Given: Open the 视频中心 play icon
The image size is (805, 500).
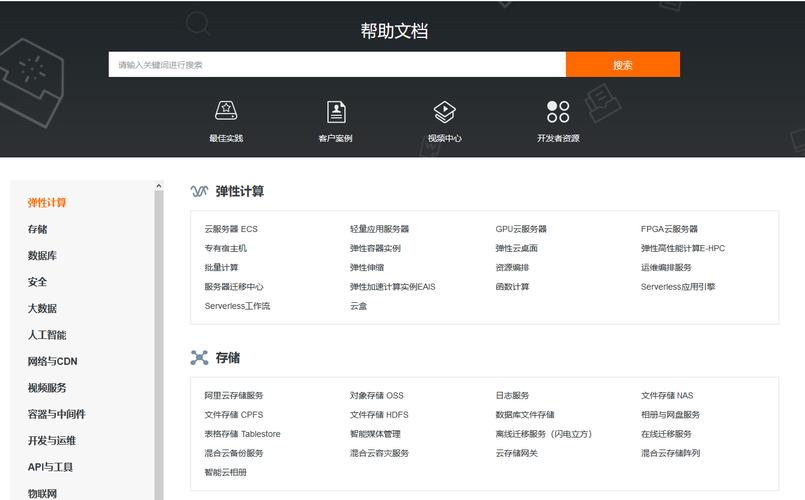Looking at the screenshot, I should (445, 111).
